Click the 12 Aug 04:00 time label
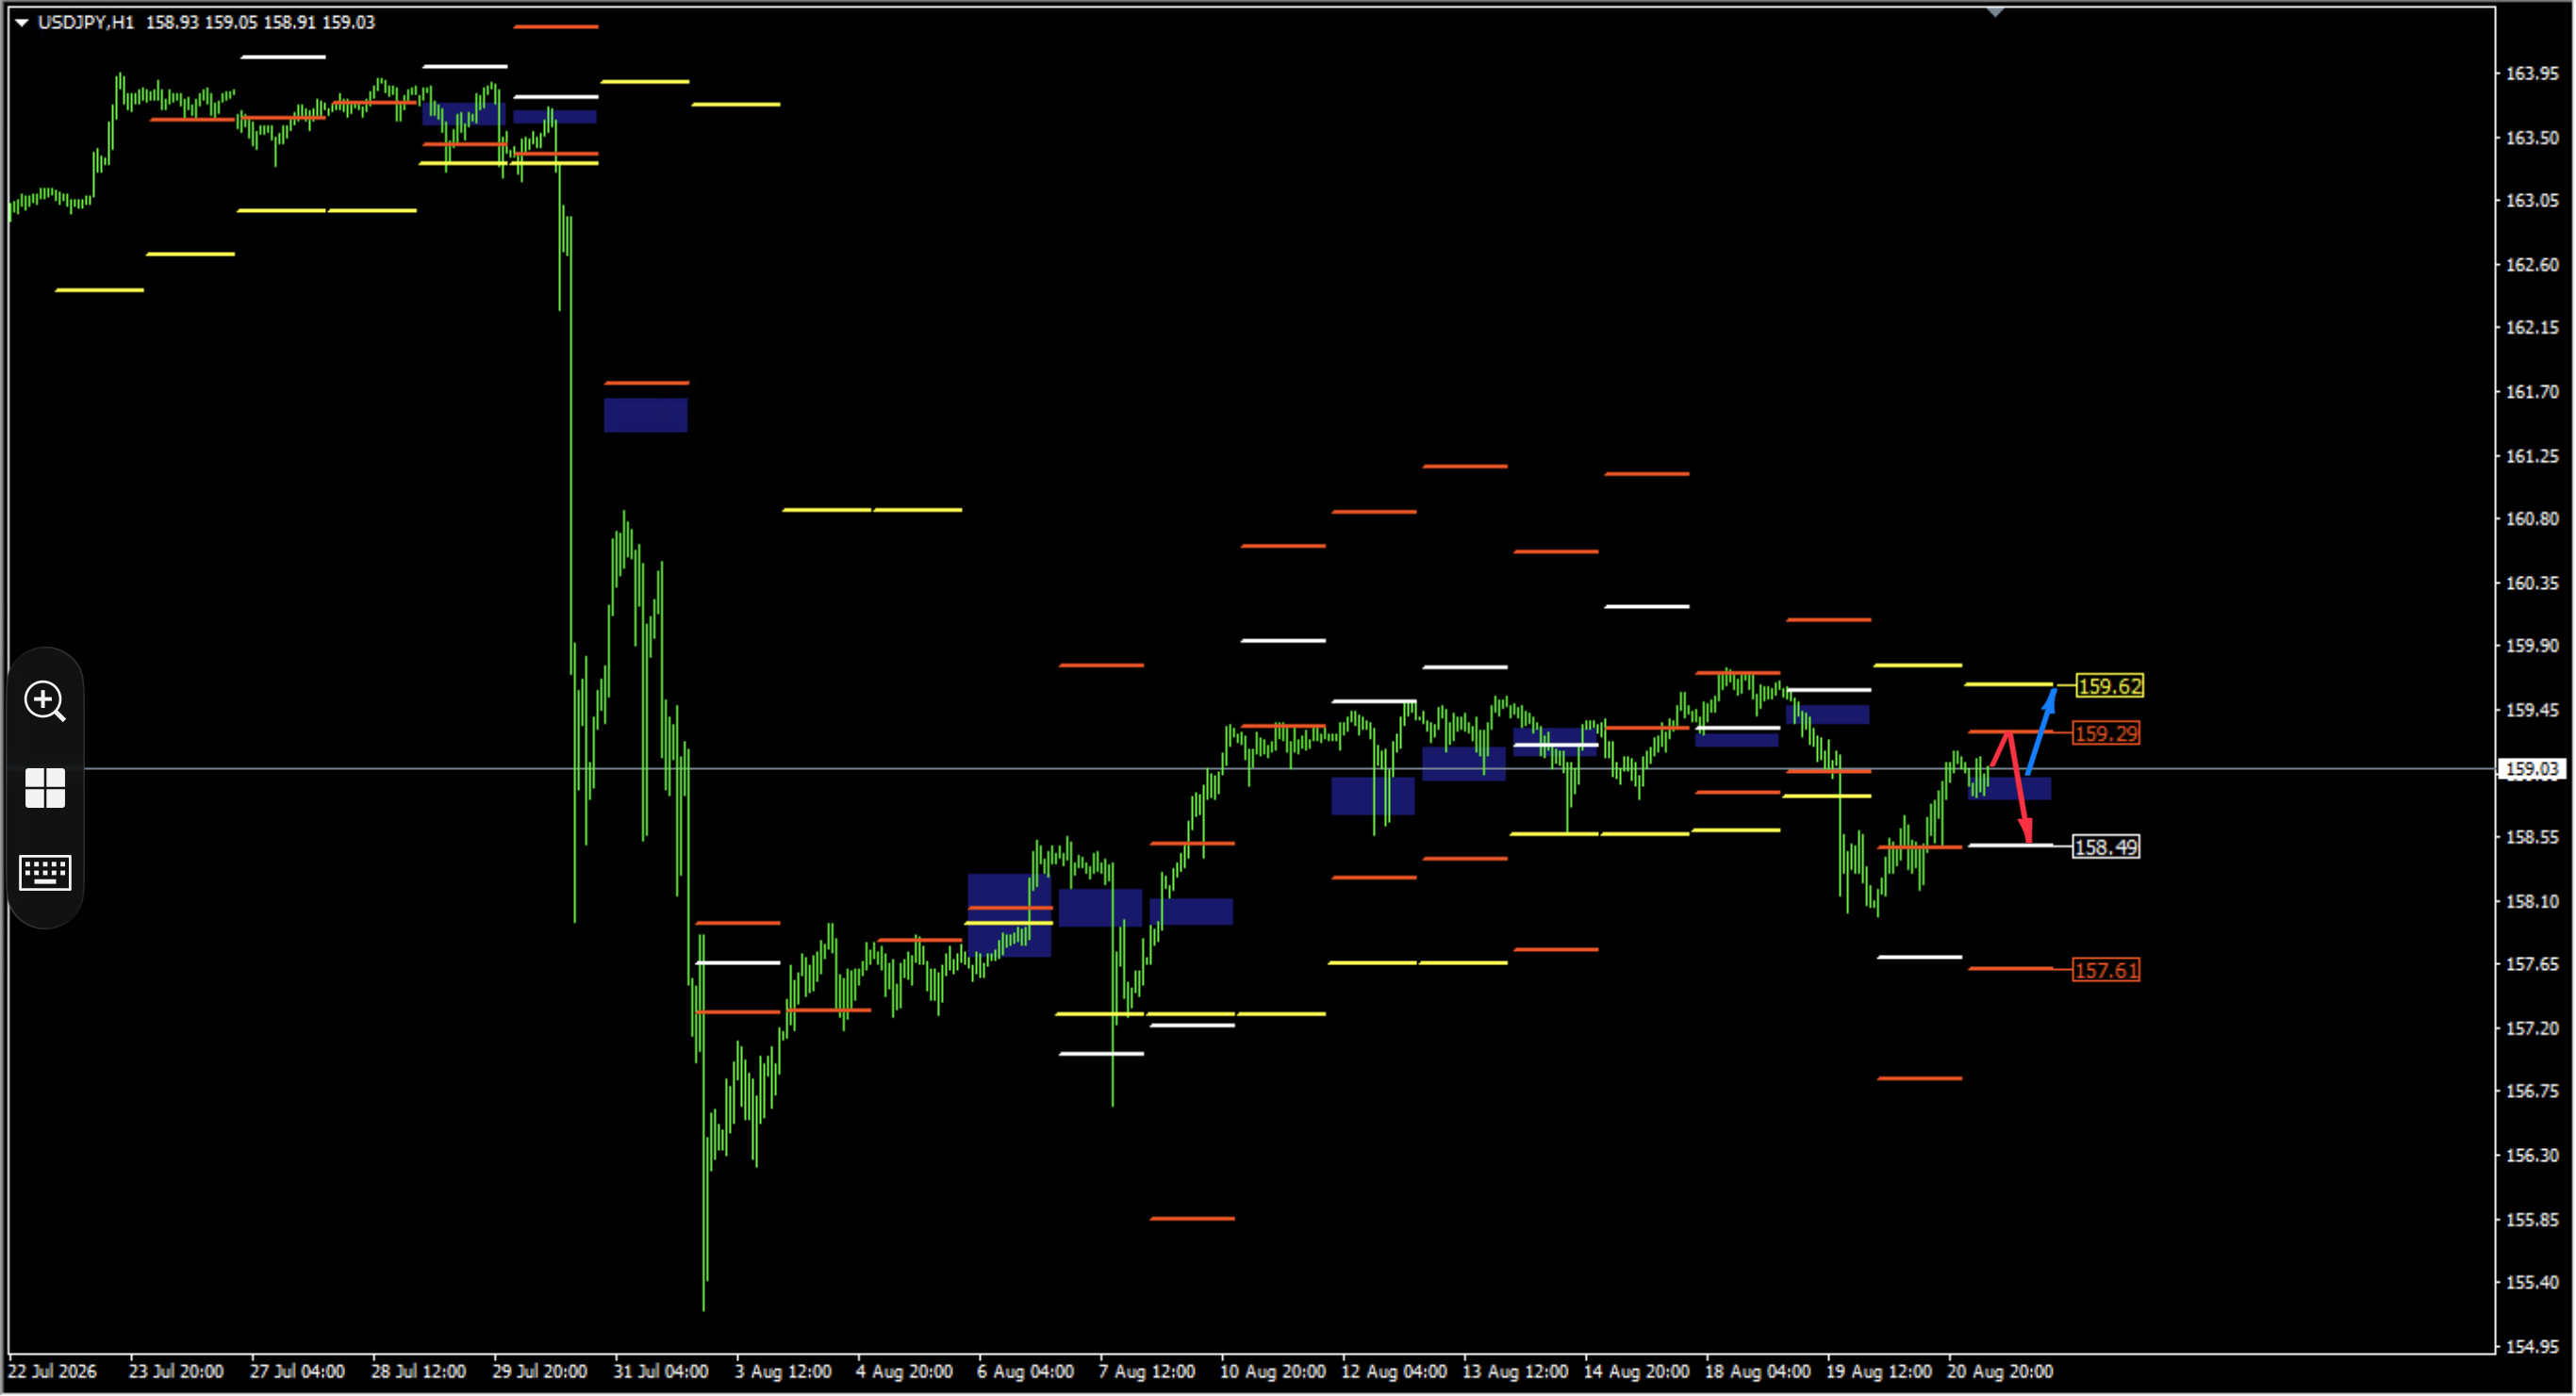This screenshot has width=2576, height=1396. click(1394, 1372)
